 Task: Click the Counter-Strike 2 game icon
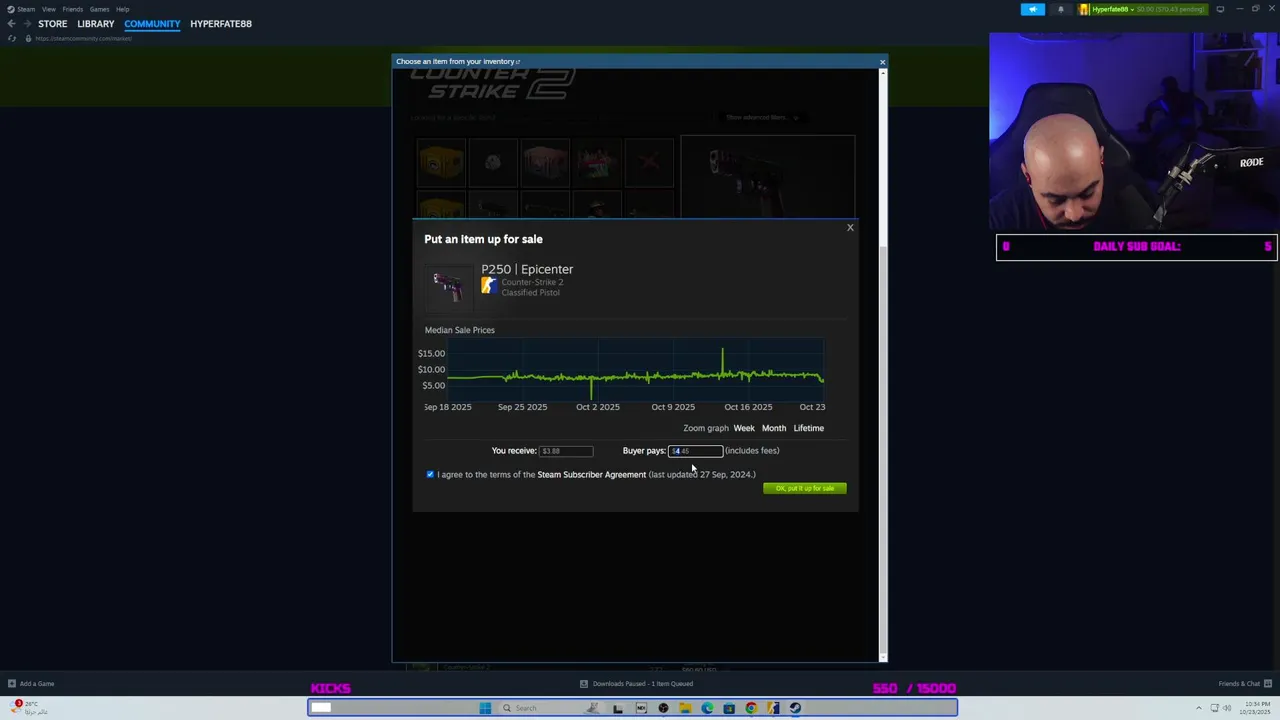tap(488, 286)
